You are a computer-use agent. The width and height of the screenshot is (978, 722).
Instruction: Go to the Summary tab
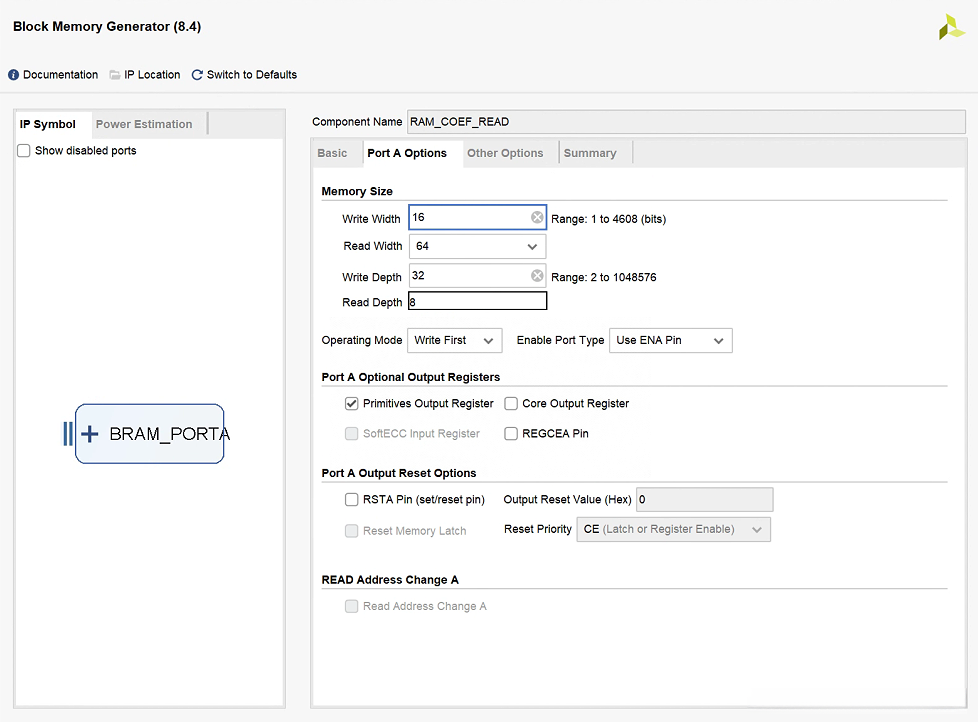(590, 153)
